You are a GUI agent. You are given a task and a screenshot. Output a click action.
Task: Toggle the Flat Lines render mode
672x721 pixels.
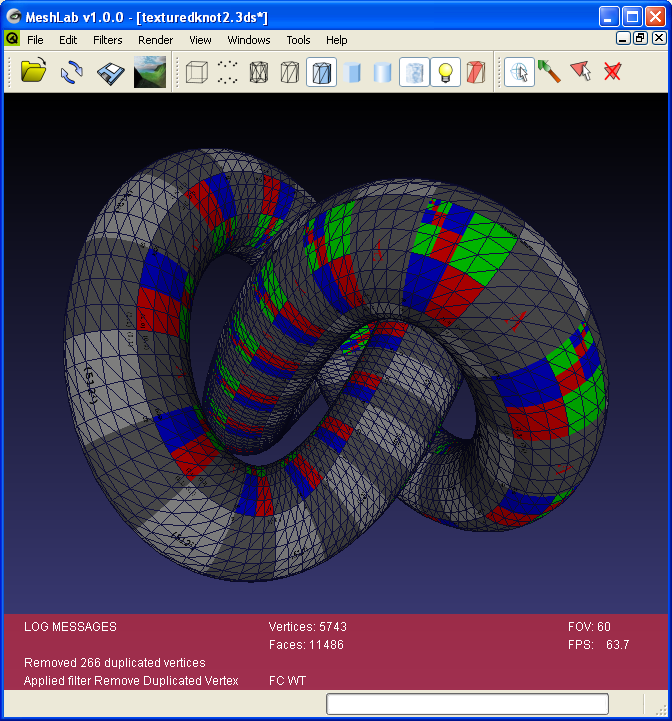321,72
